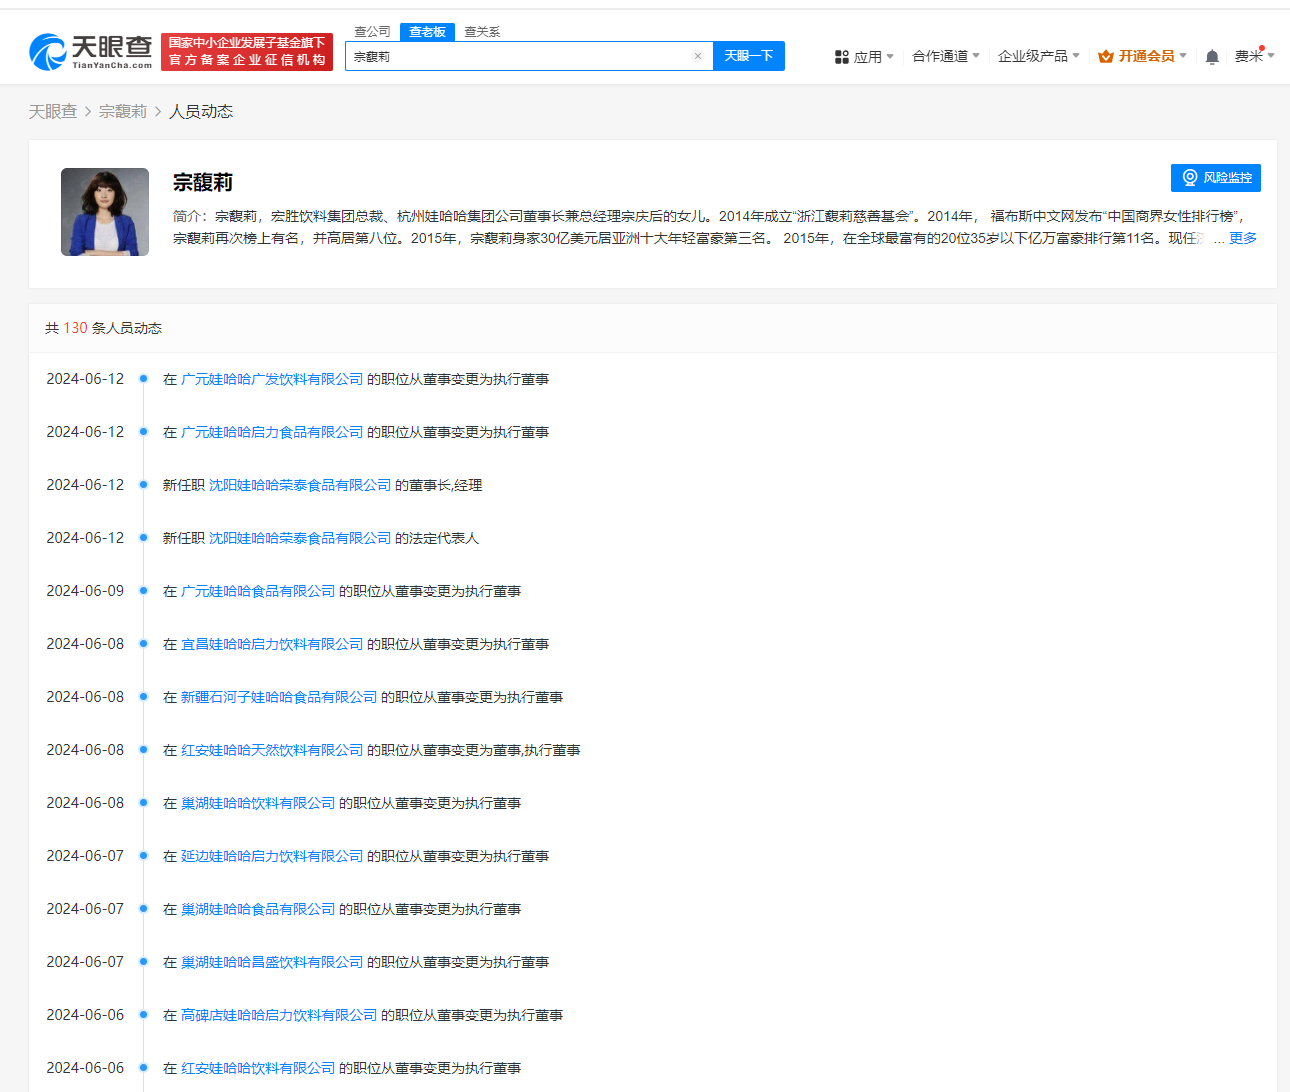Click the notification bell icon
This screenshot has width=1290, height=1092.
click(1211, 56)
